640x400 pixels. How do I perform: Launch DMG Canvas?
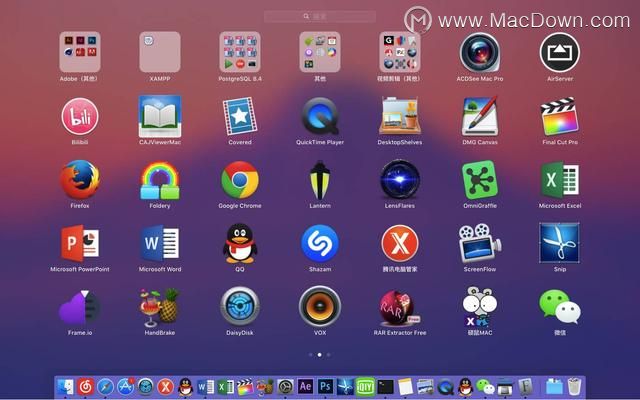(x=480, y=116)
